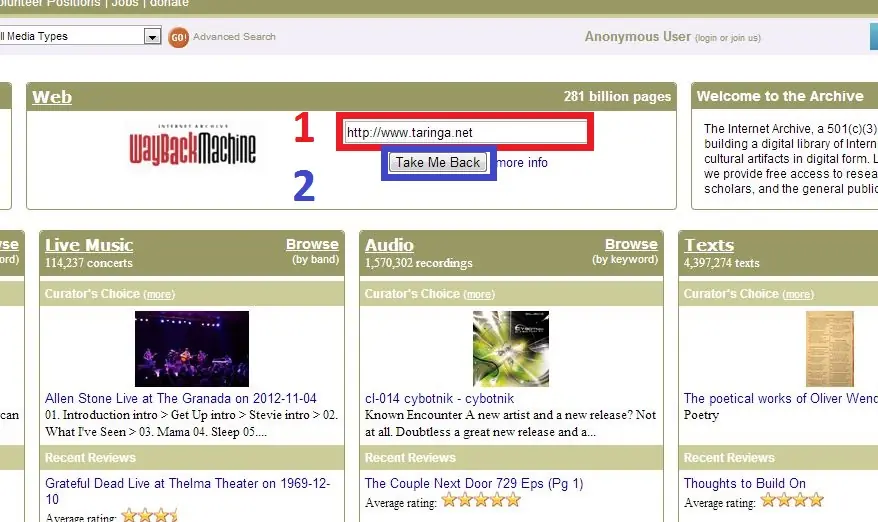Focus the Wayback Machine URL input field
This screenshot has height=522, width=878.
(465, 133)
